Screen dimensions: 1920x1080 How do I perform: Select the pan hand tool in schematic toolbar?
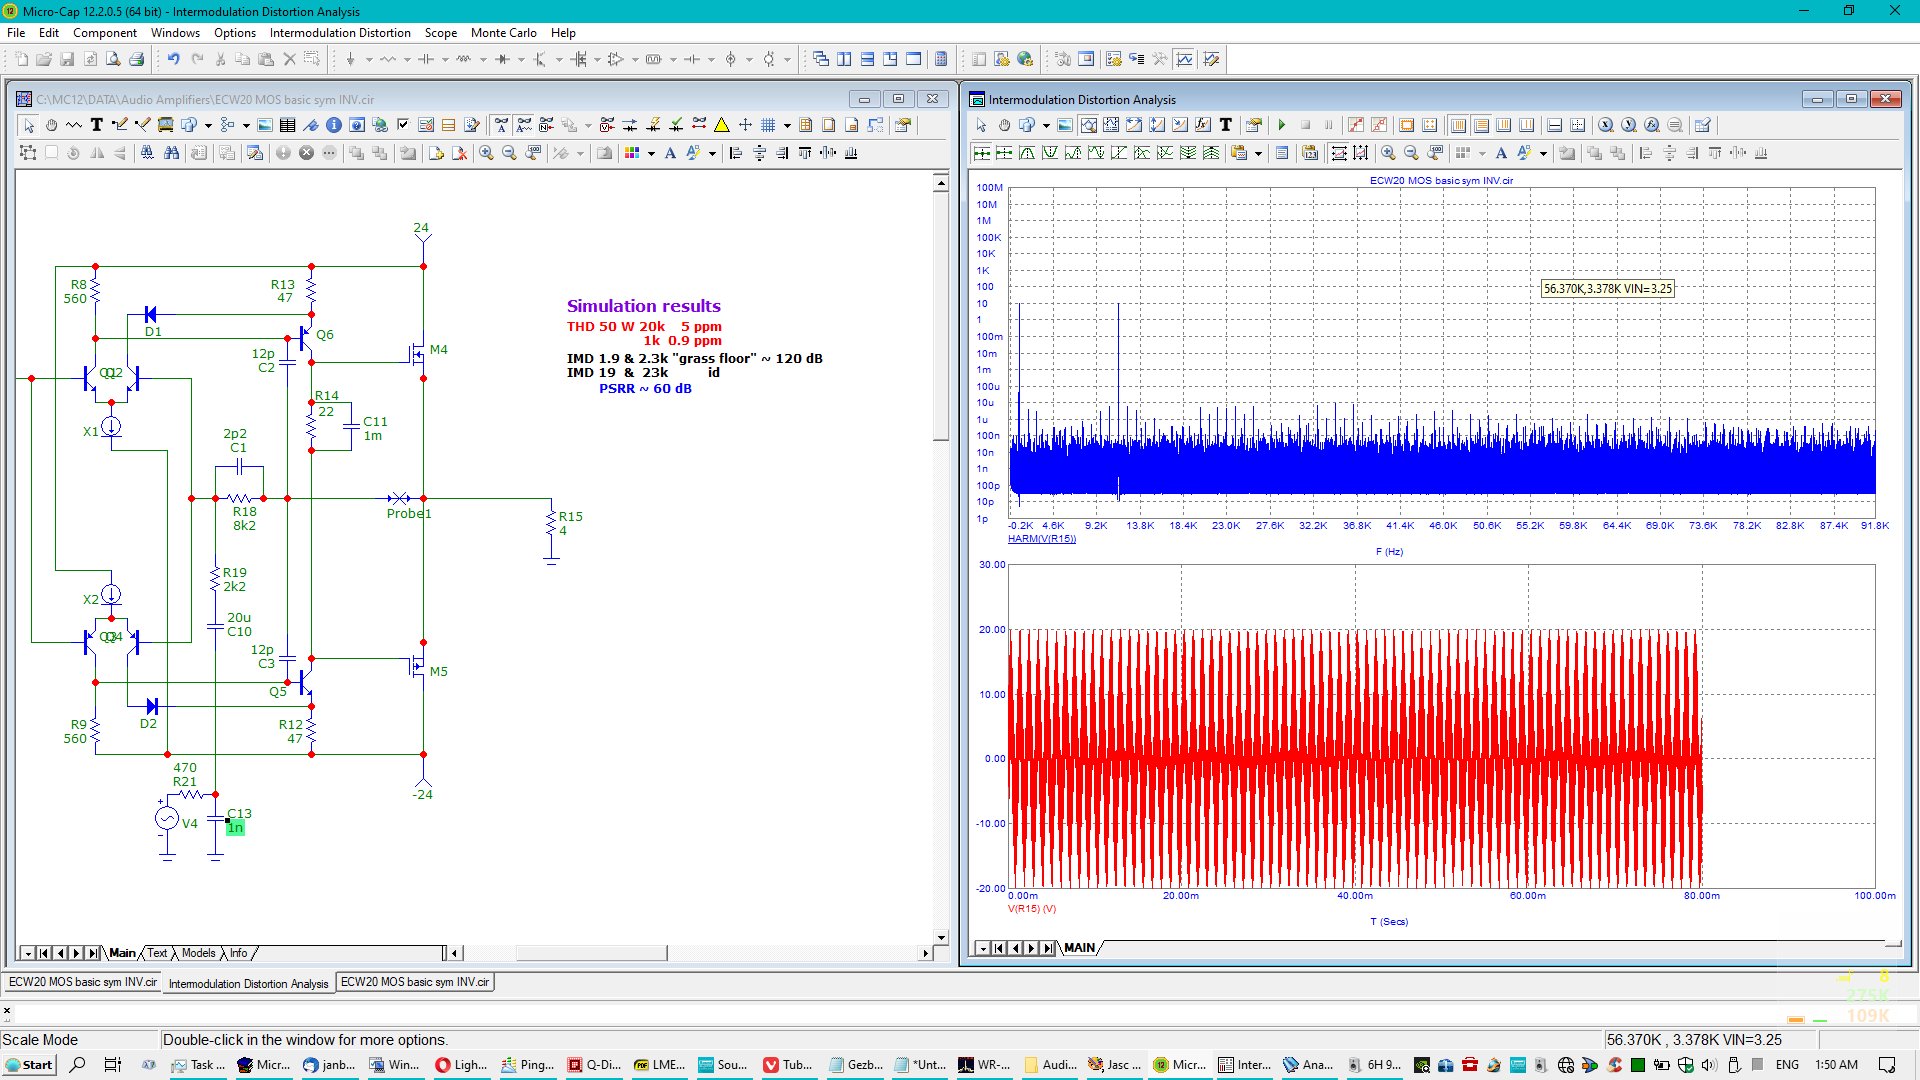pyautogui.click(x=51, y=125)
